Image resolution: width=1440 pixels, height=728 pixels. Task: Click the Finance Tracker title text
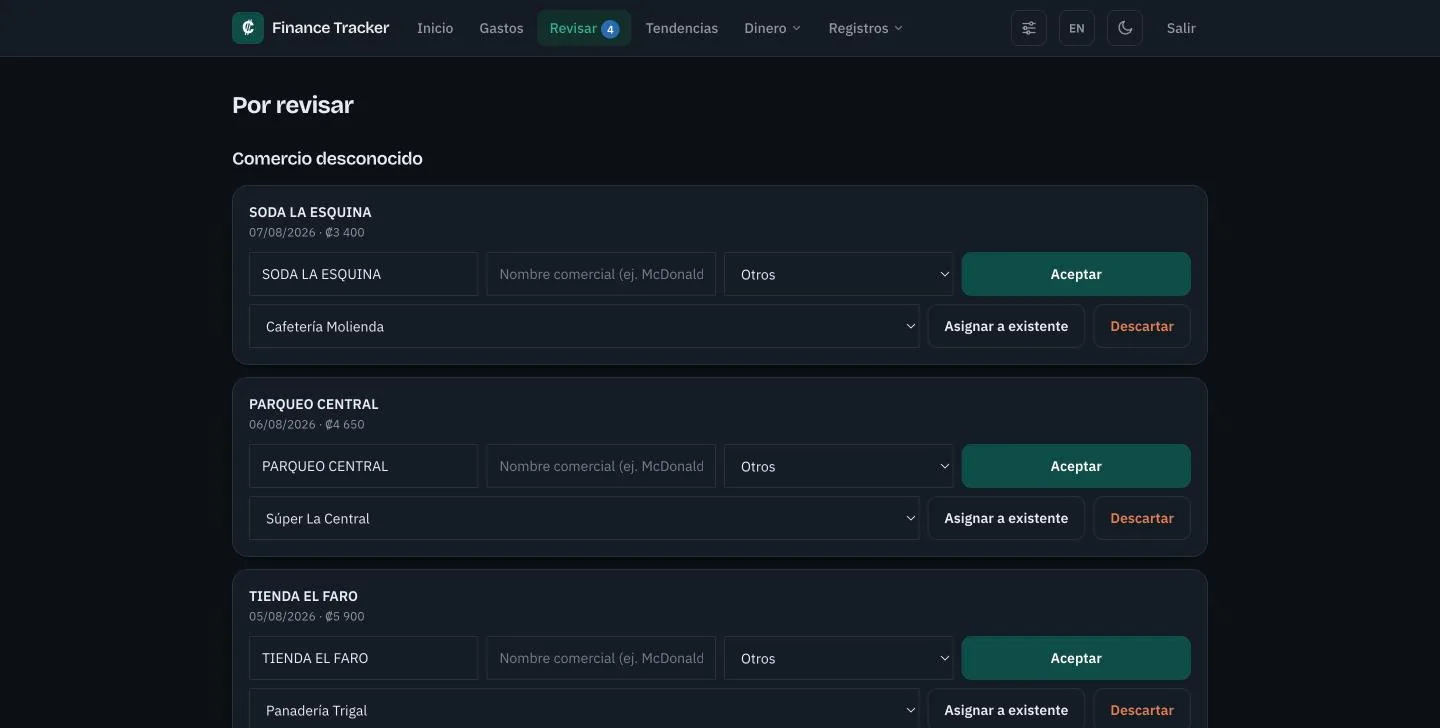coord(331,28)
